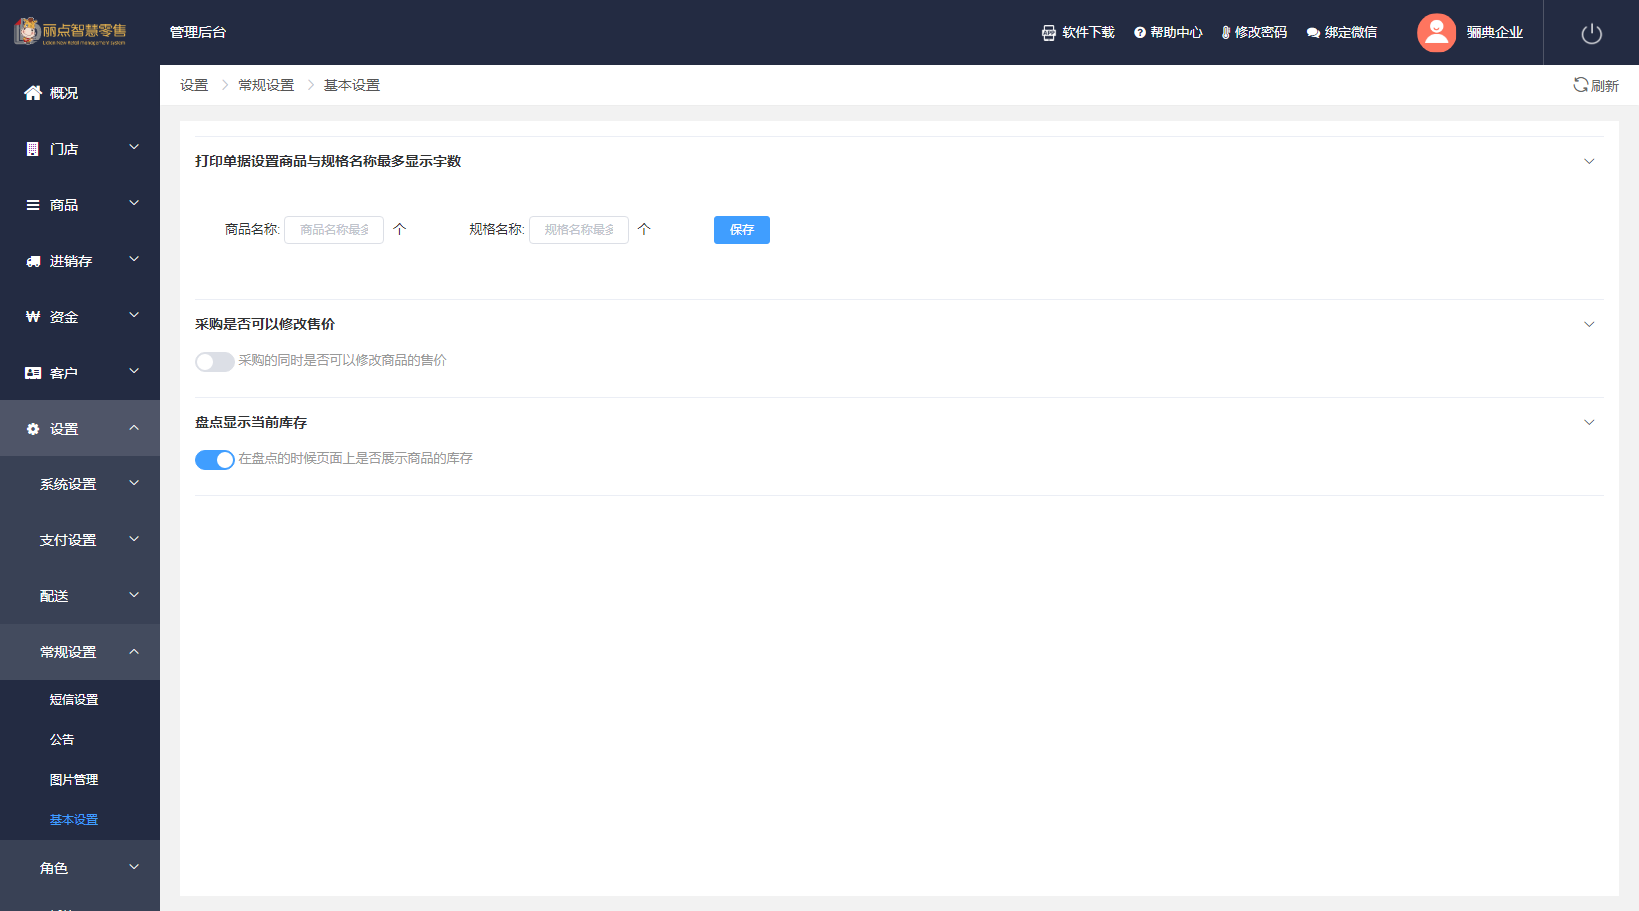Click the 绑定微信 link
Image resolution: width=1639 pixels, height=911 pixels.
tap(1350, 33)
